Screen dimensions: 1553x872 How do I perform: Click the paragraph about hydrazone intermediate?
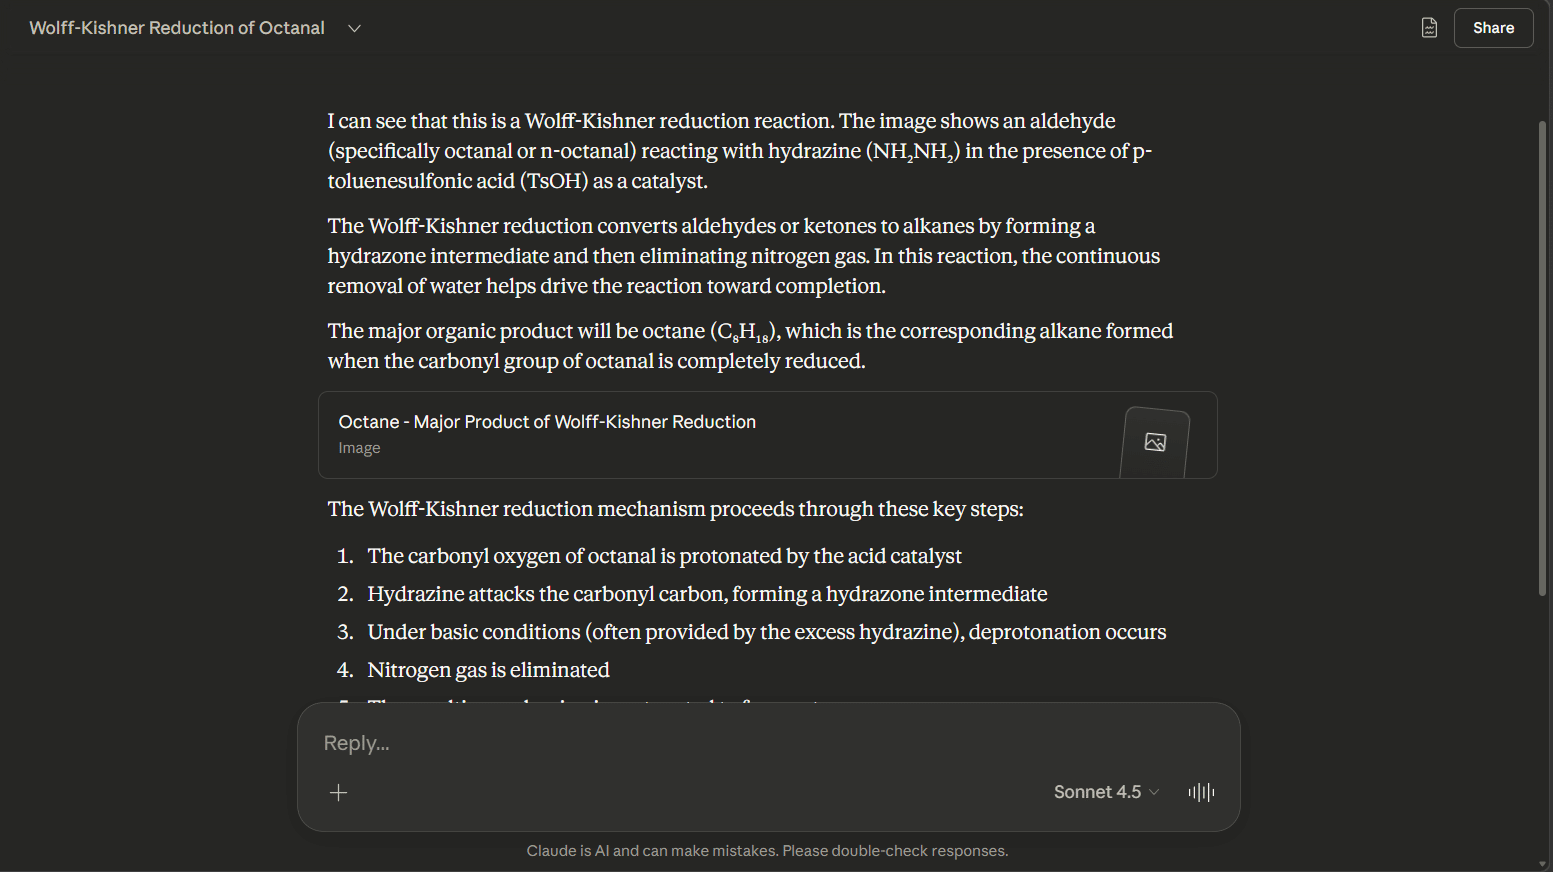click(x=744, y=256)
